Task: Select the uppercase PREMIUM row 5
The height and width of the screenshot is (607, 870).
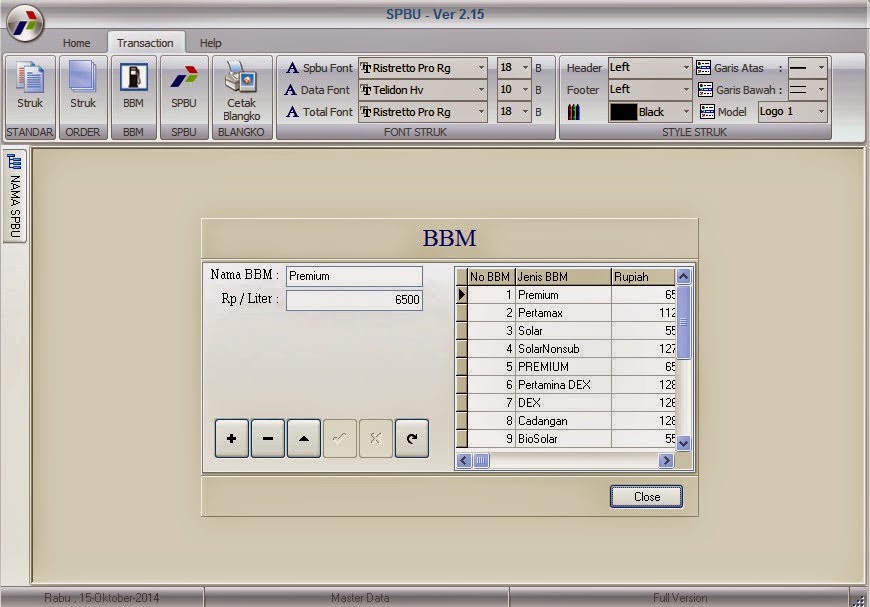Action: [566, 367]
